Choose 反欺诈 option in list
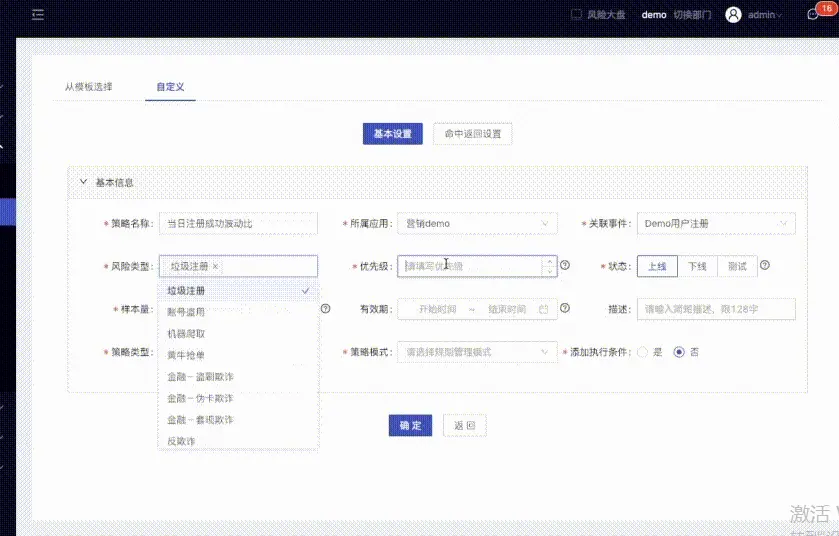Image resolution: width=839 pixels, height=536 pixels. click(238, 441)
